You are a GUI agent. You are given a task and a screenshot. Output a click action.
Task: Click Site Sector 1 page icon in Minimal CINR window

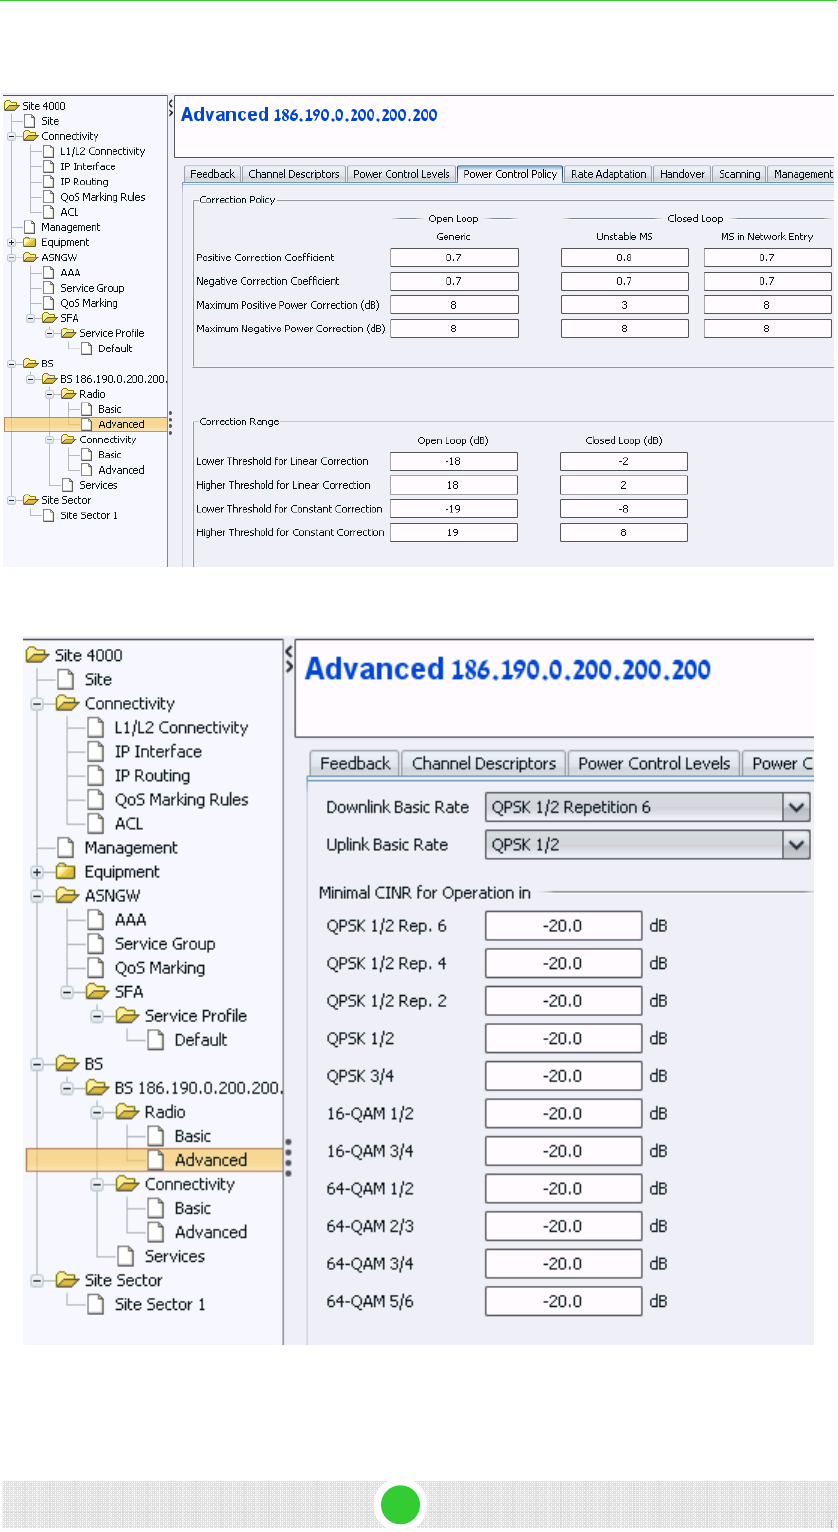tap(96, 1304)
